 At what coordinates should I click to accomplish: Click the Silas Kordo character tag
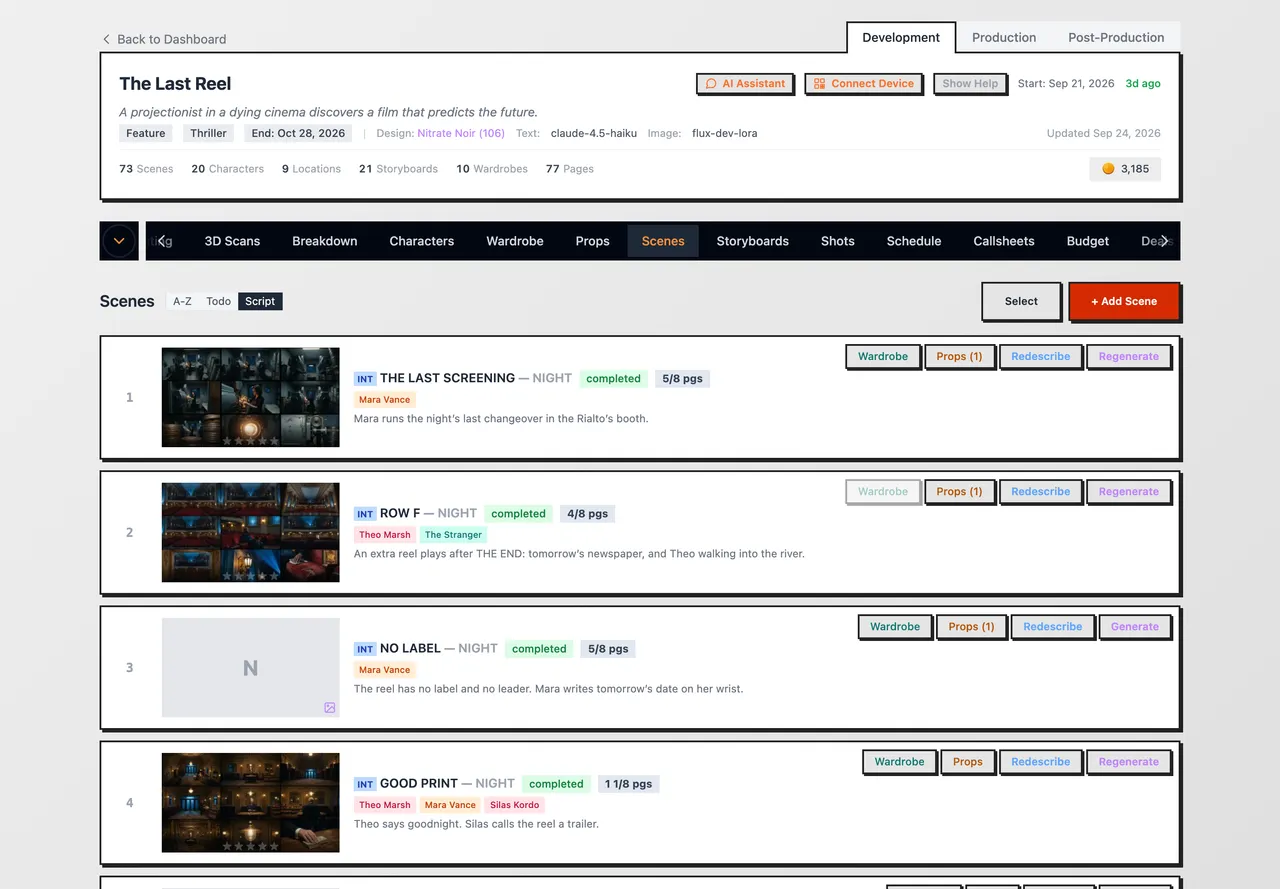tap(514, 805)
